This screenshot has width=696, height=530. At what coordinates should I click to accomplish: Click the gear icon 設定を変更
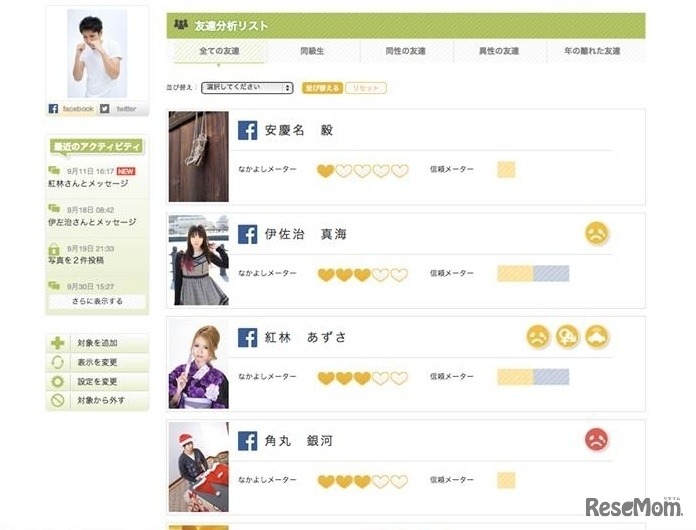pyautogui.click(x=58, y=381)
